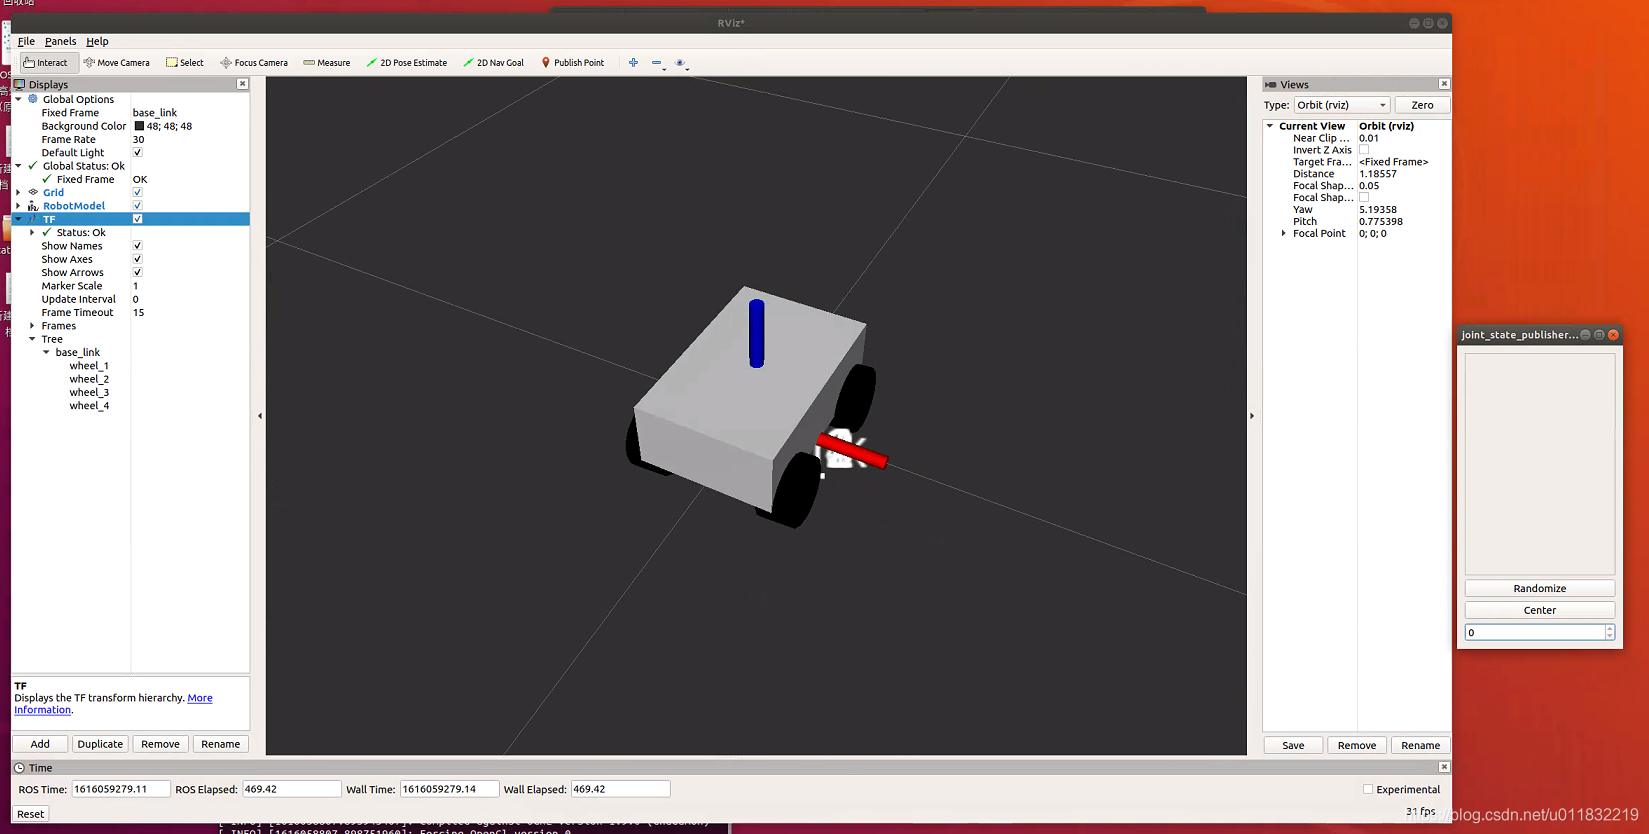
Task: Choose the Select tool
Action: coord(185,63)
